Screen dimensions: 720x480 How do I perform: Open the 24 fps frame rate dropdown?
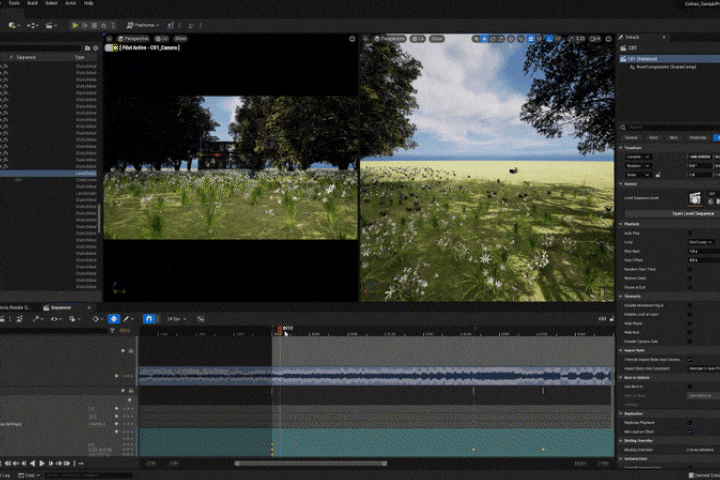coord(177,319)
